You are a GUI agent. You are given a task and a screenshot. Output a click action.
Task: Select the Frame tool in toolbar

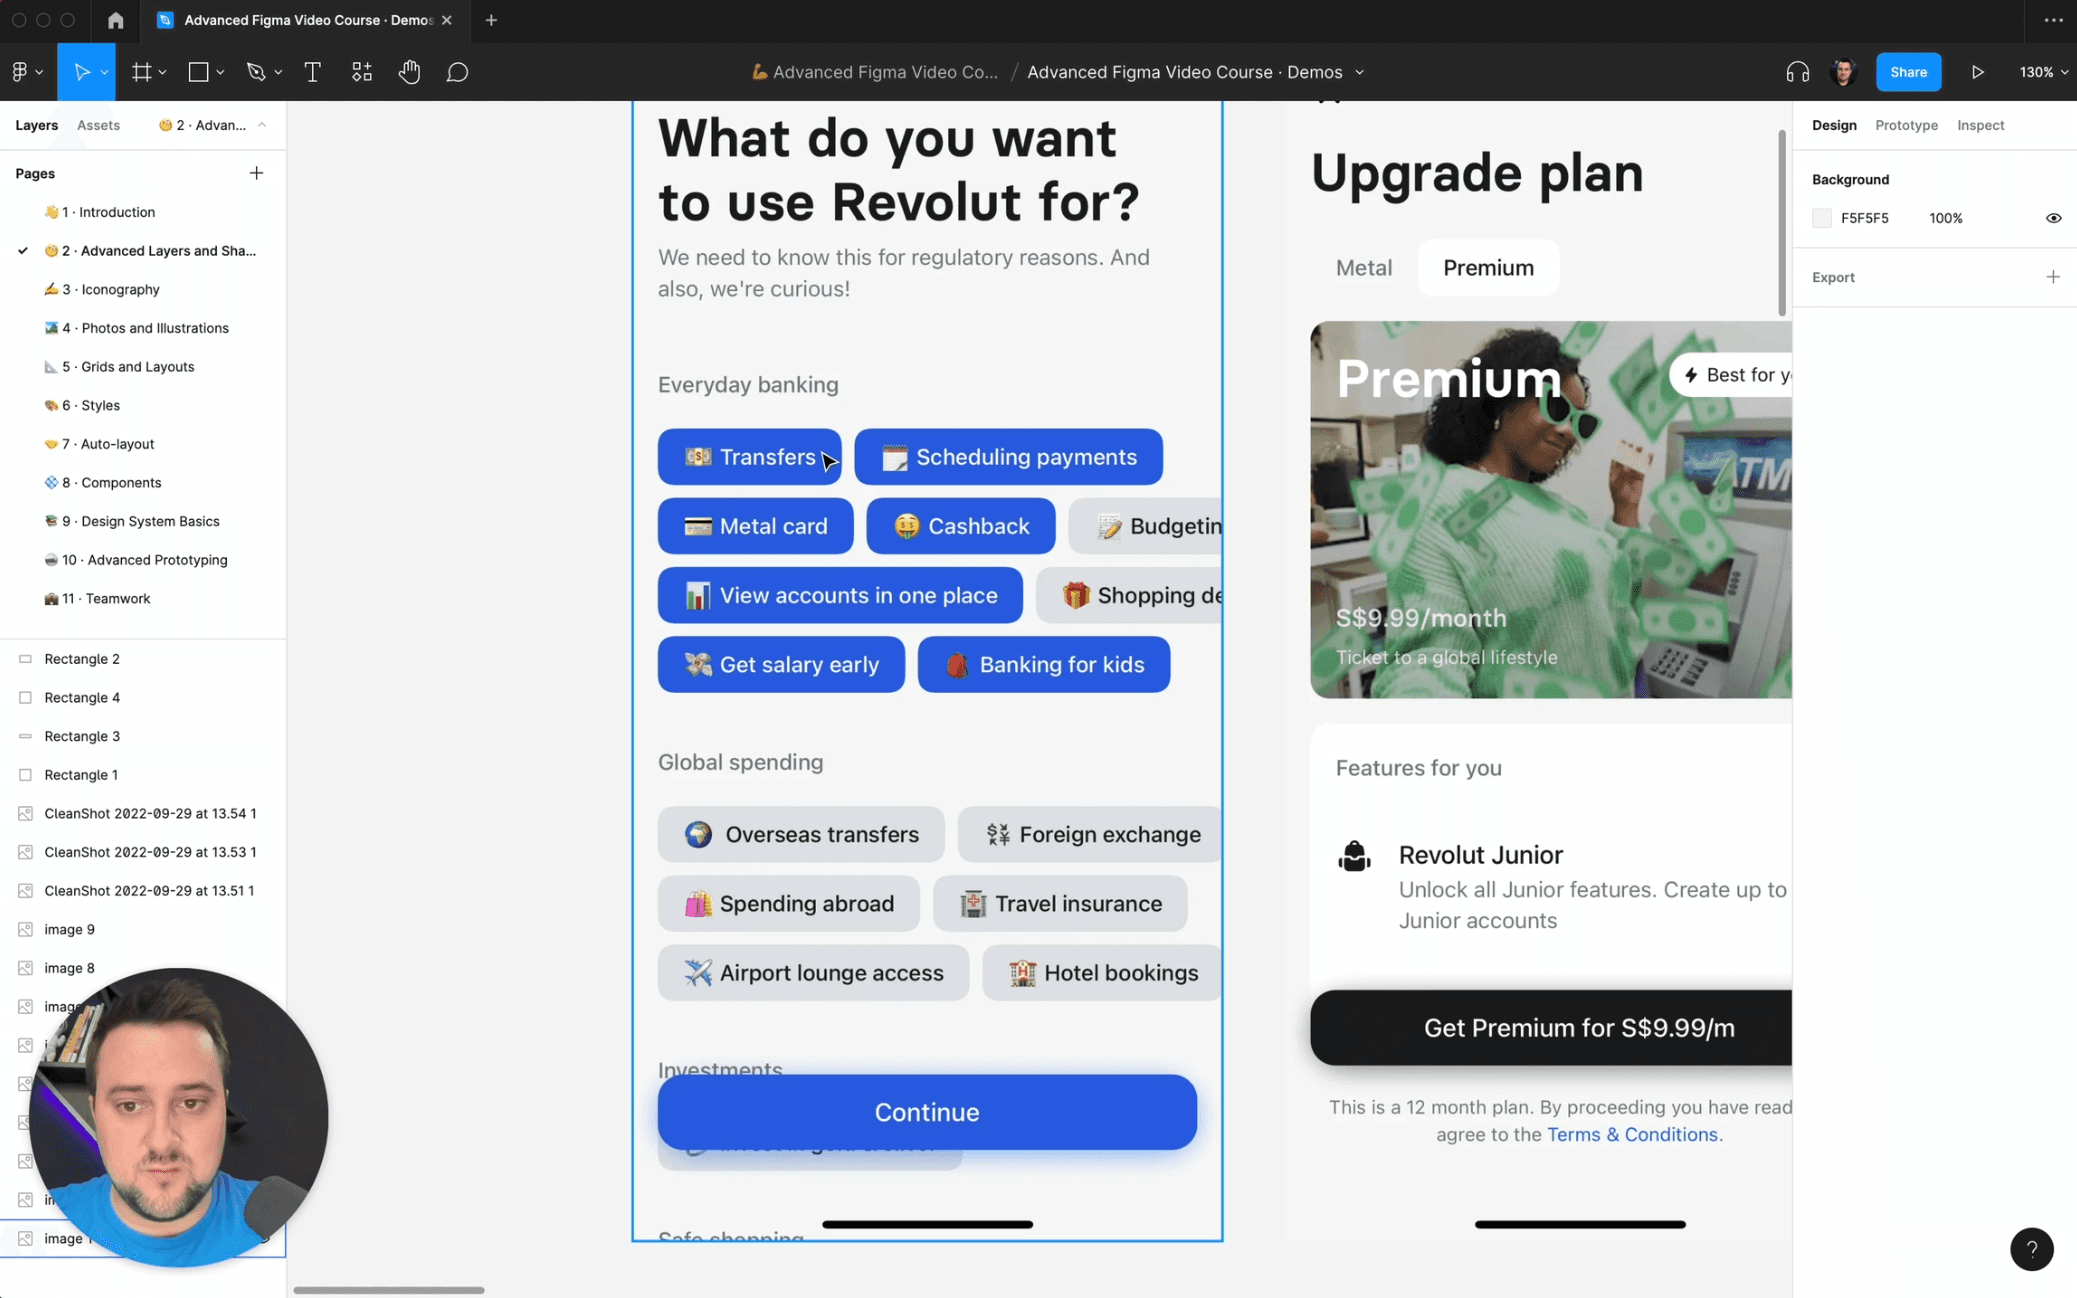pyautogui.click(x=139, y=70)
